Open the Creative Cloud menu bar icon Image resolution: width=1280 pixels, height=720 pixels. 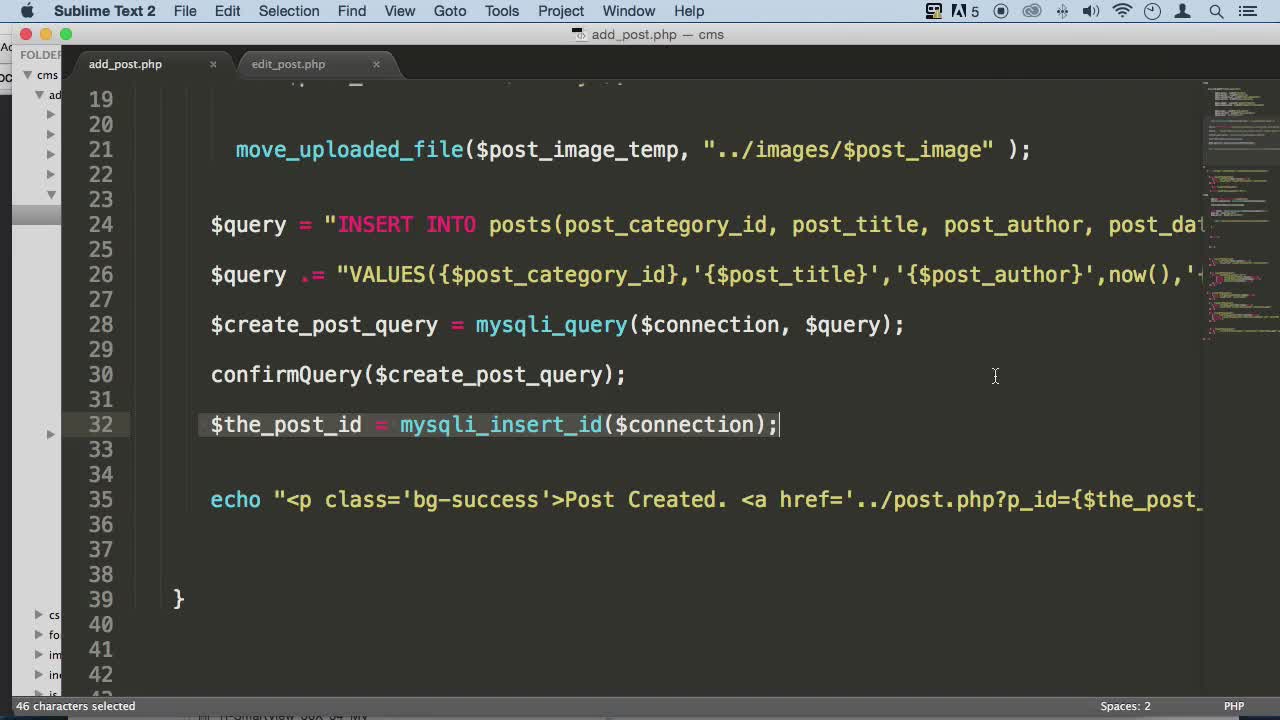[1032, 11]
